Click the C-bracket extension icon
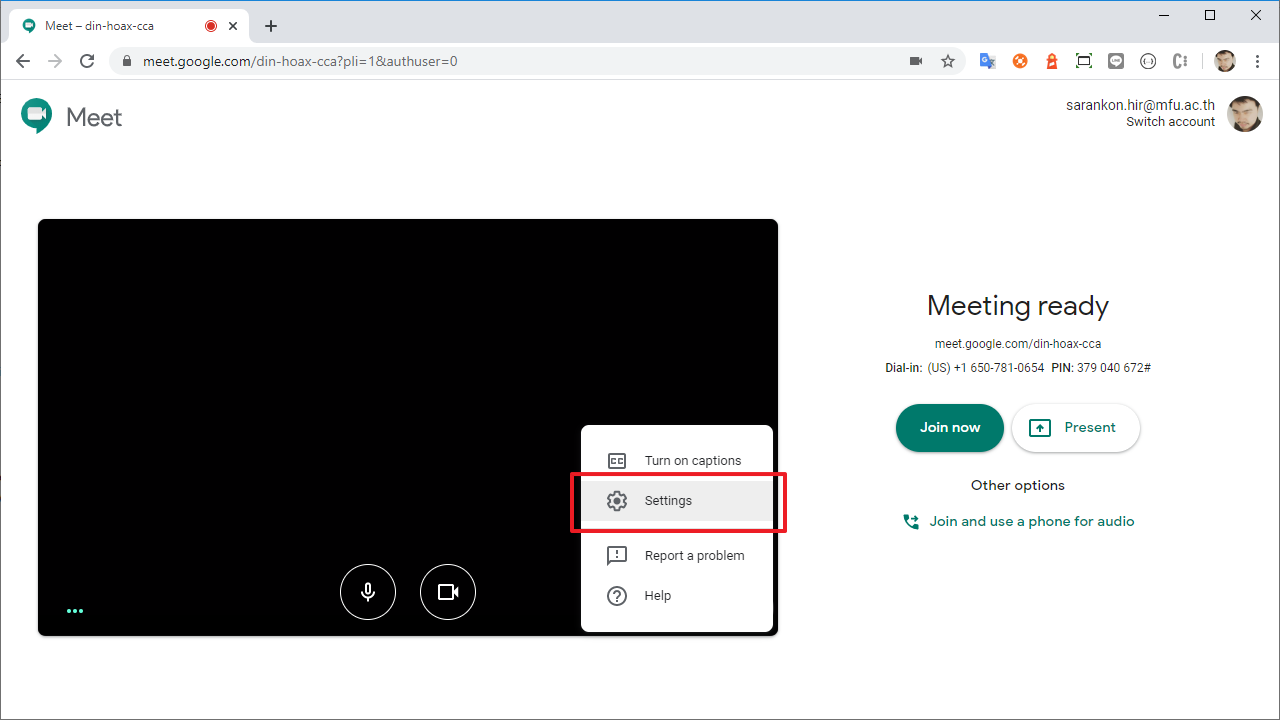This screenshot has height=720, width=1280. (1180, 61)
